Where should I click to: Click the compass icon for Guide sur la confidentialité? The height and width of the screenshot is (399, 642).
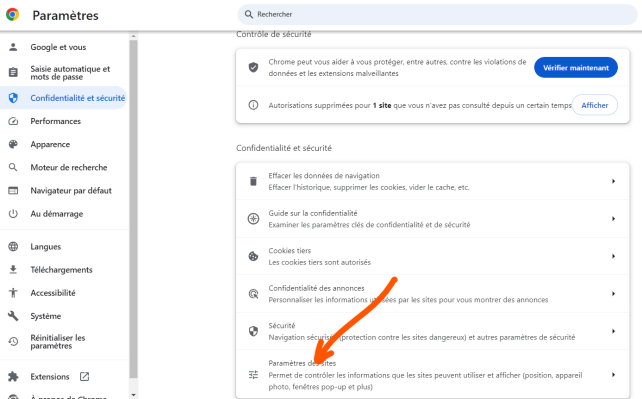pos(253,219)
